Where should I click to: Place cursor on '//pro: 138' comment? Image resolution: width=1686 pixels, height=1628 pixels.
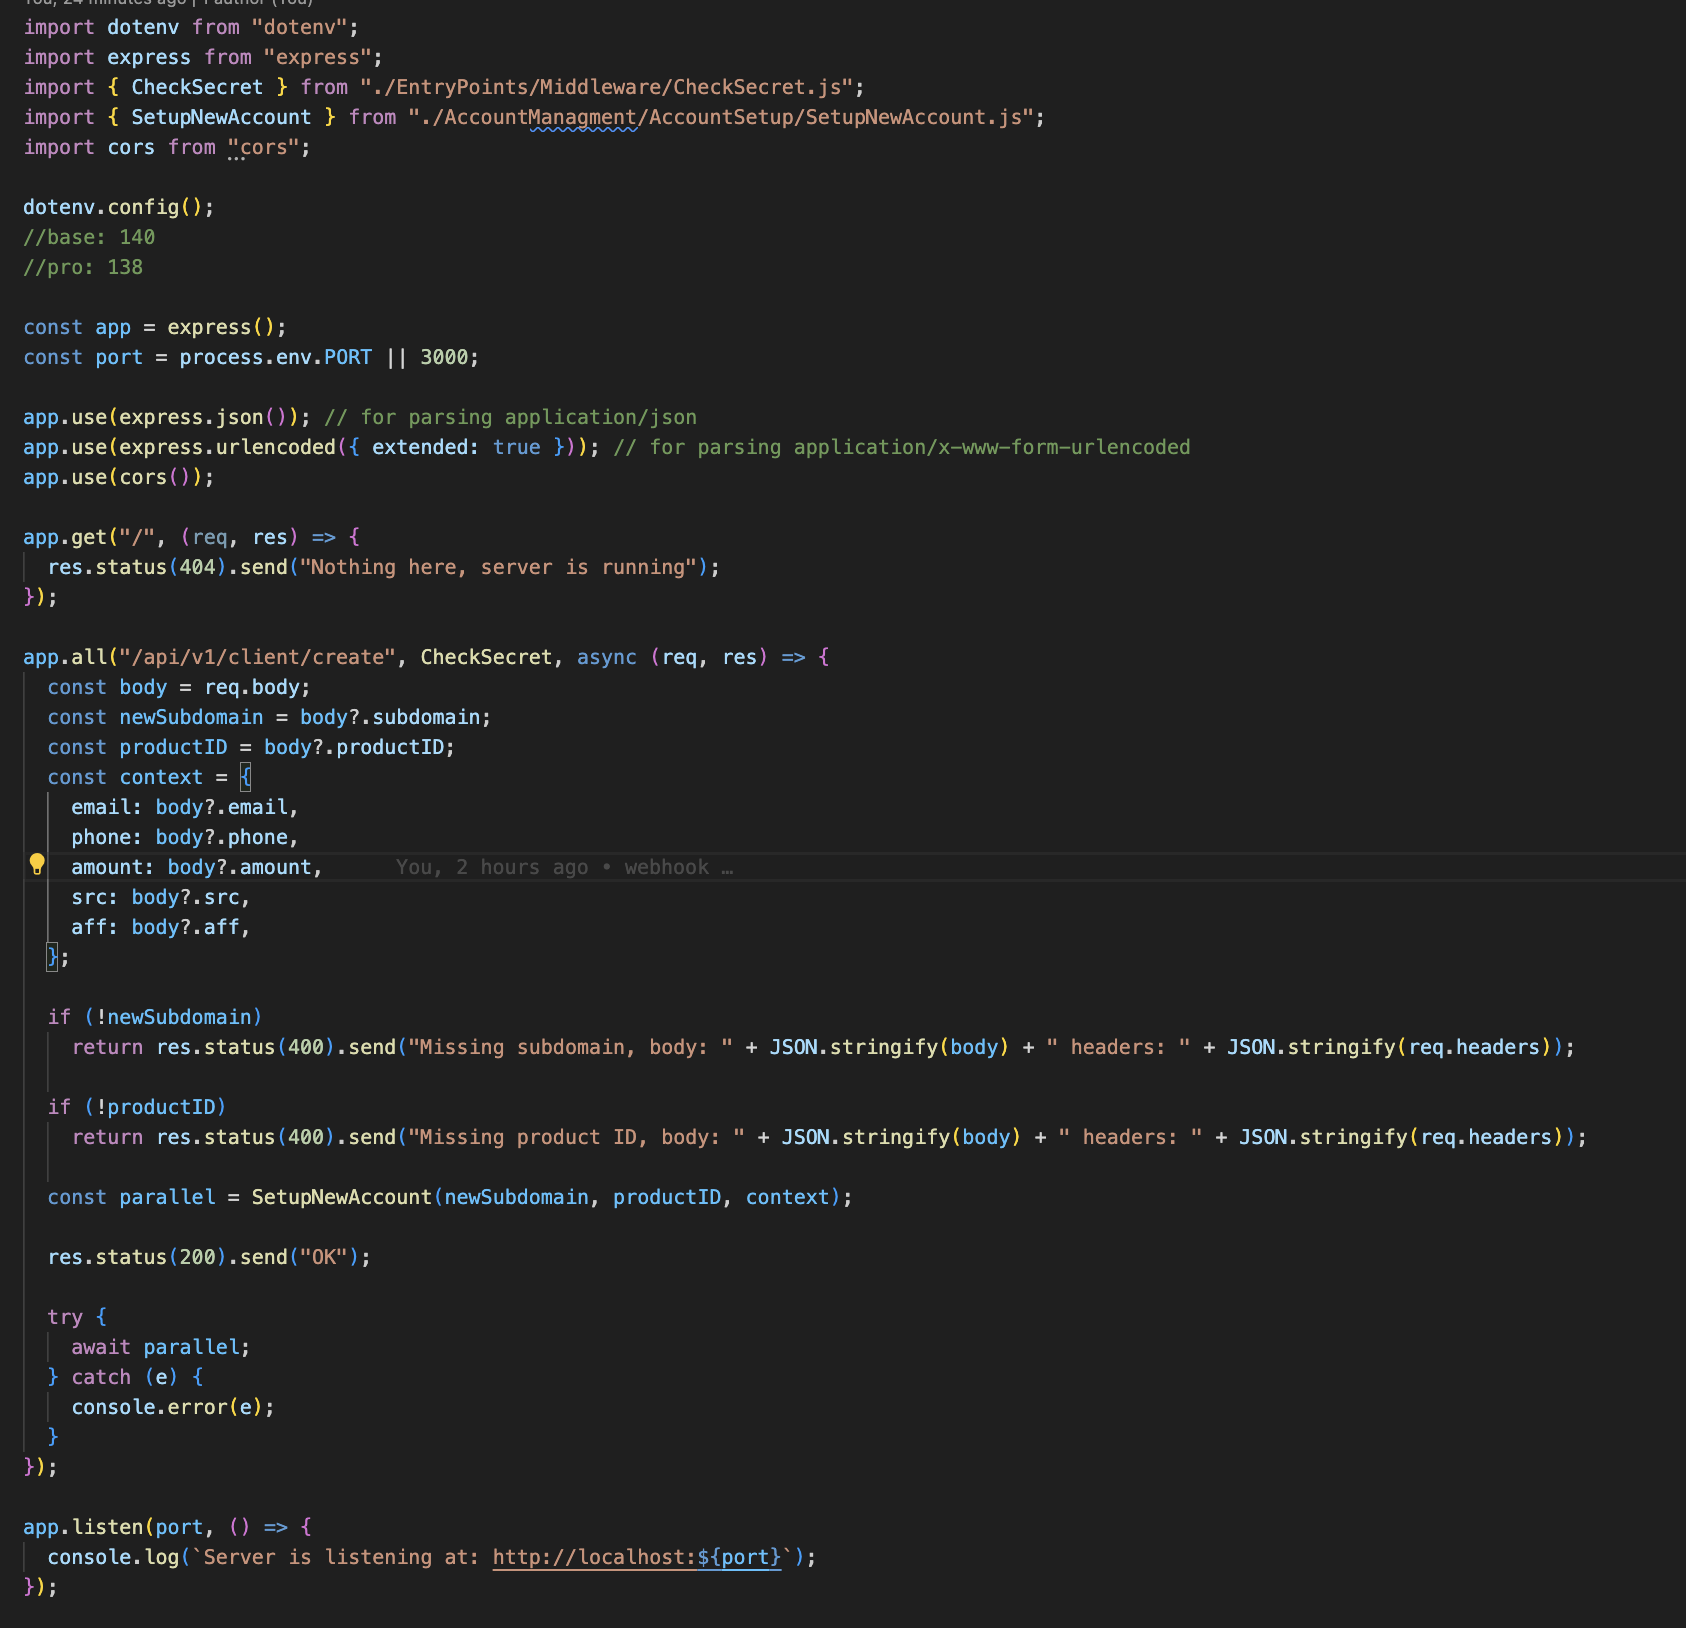[x=83, y=267]
